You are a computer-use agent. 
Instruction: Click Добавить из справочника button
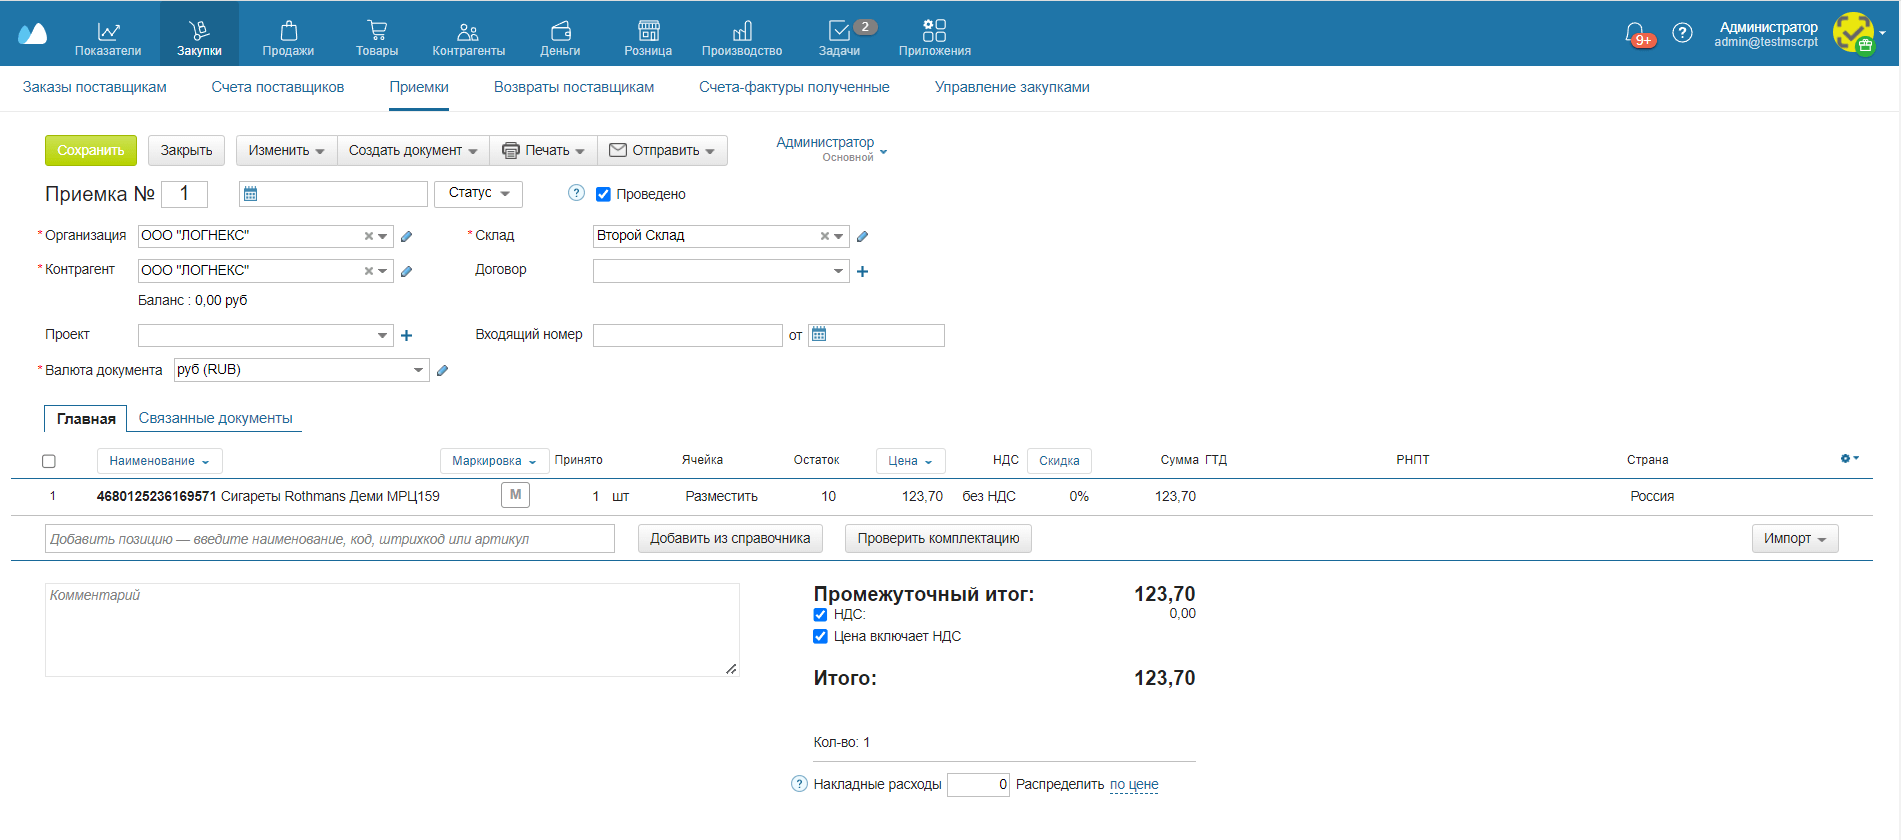pyautogui.click(x=730, y=539)
